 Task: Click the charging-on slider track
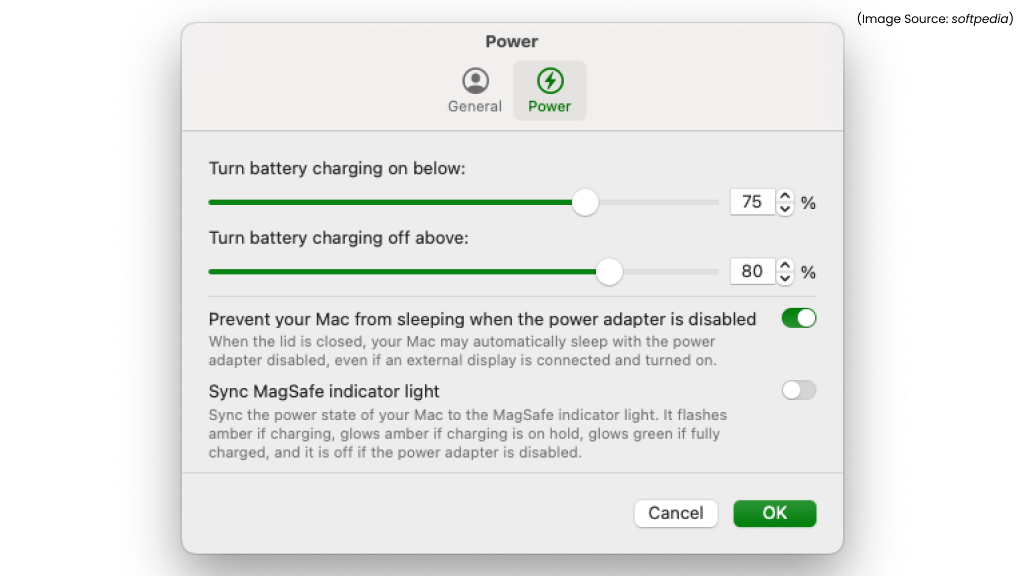pos(400,202)
